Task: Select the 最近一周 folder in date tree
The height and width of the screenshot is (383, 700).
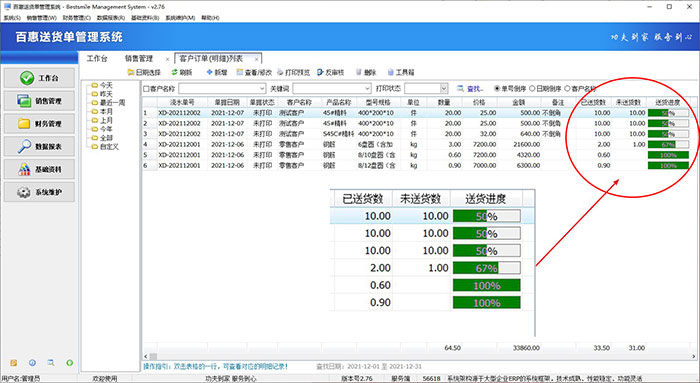Action: [108, 103]
